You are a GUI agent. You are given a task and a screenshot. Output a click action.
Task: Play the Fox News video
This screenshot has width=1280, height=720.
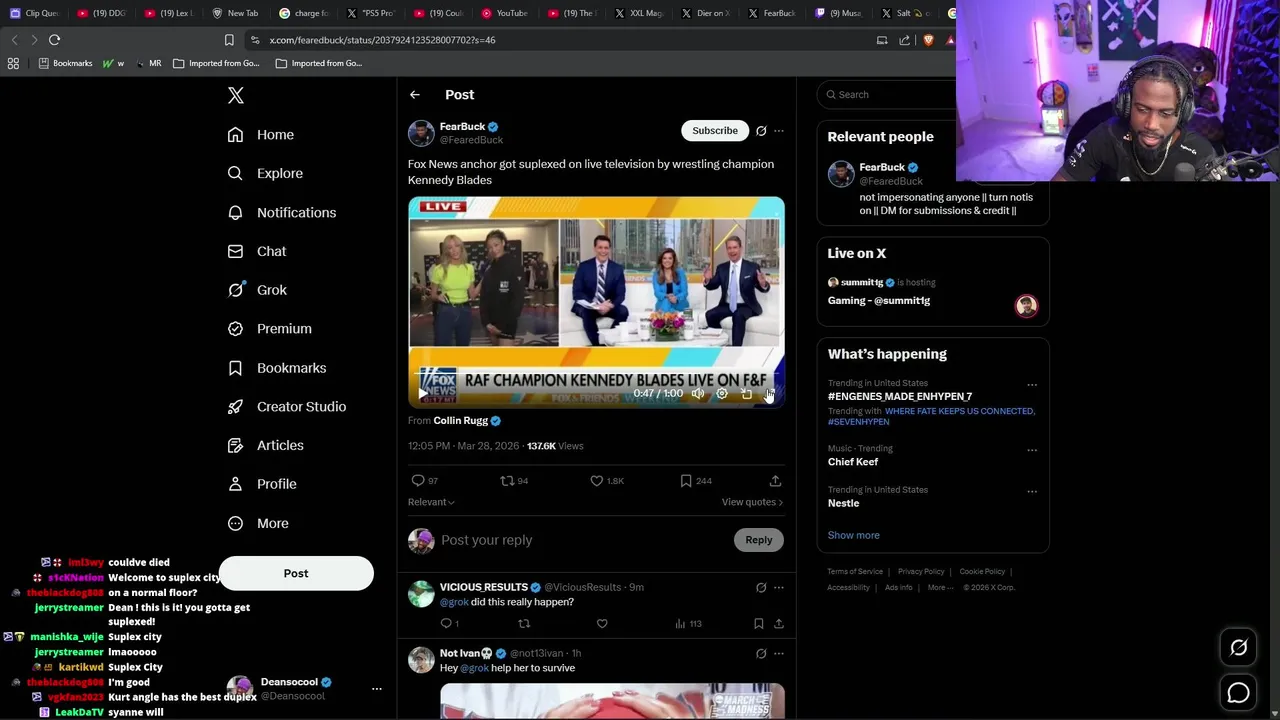click(424, 394)
